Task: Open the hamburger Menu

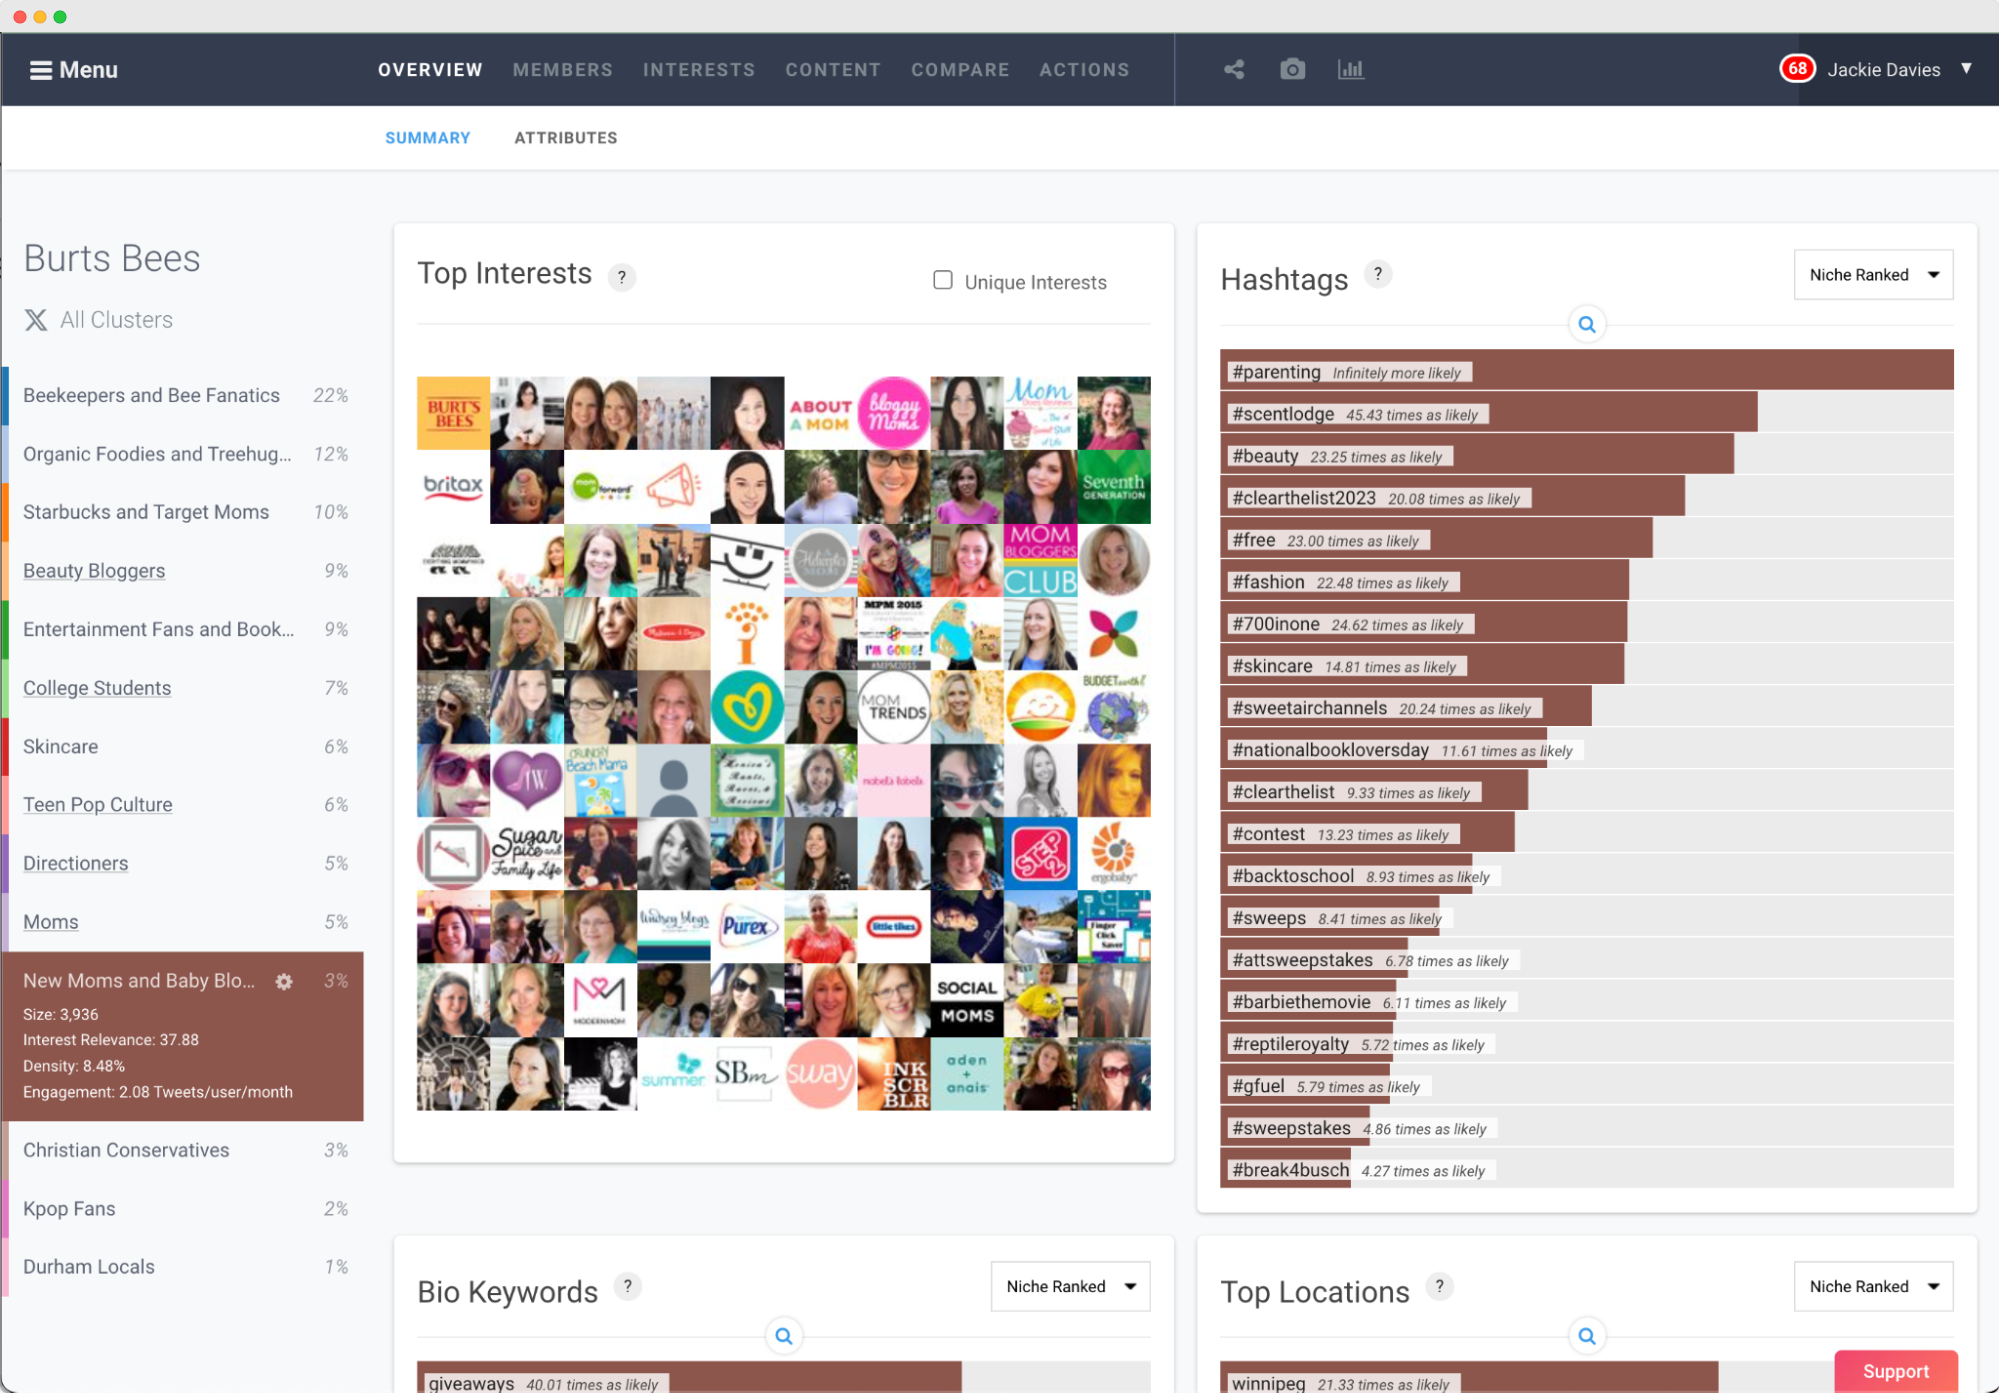Action: [x=73, y=70]
